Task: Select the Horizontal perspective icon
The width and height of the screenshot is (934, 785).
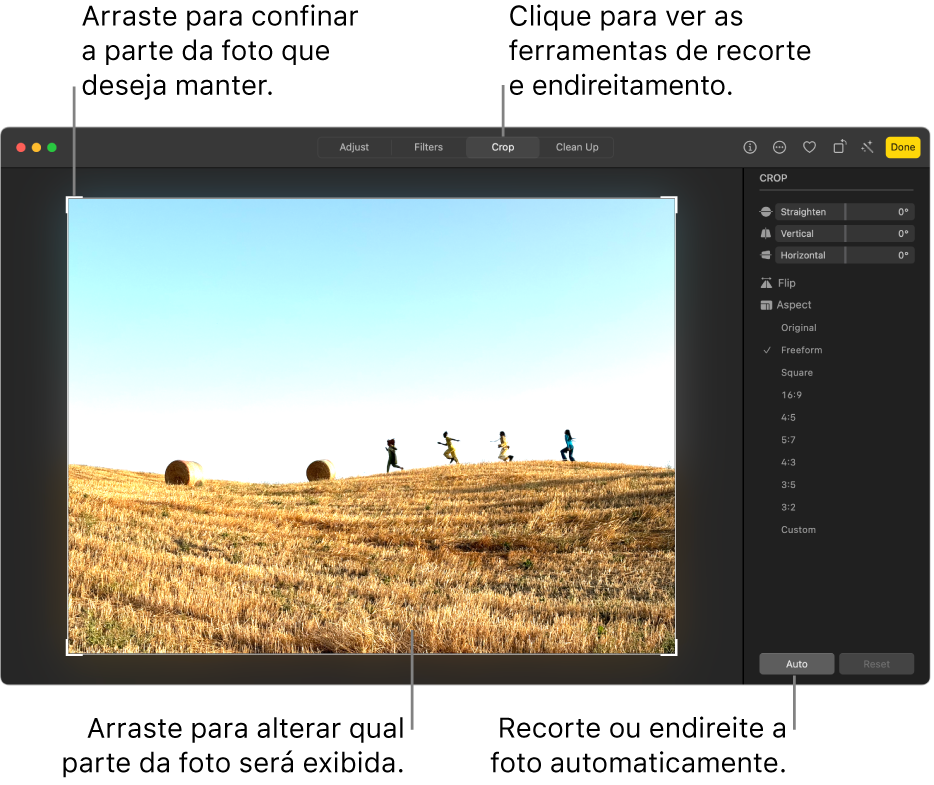Action: [x=766, y=255]
